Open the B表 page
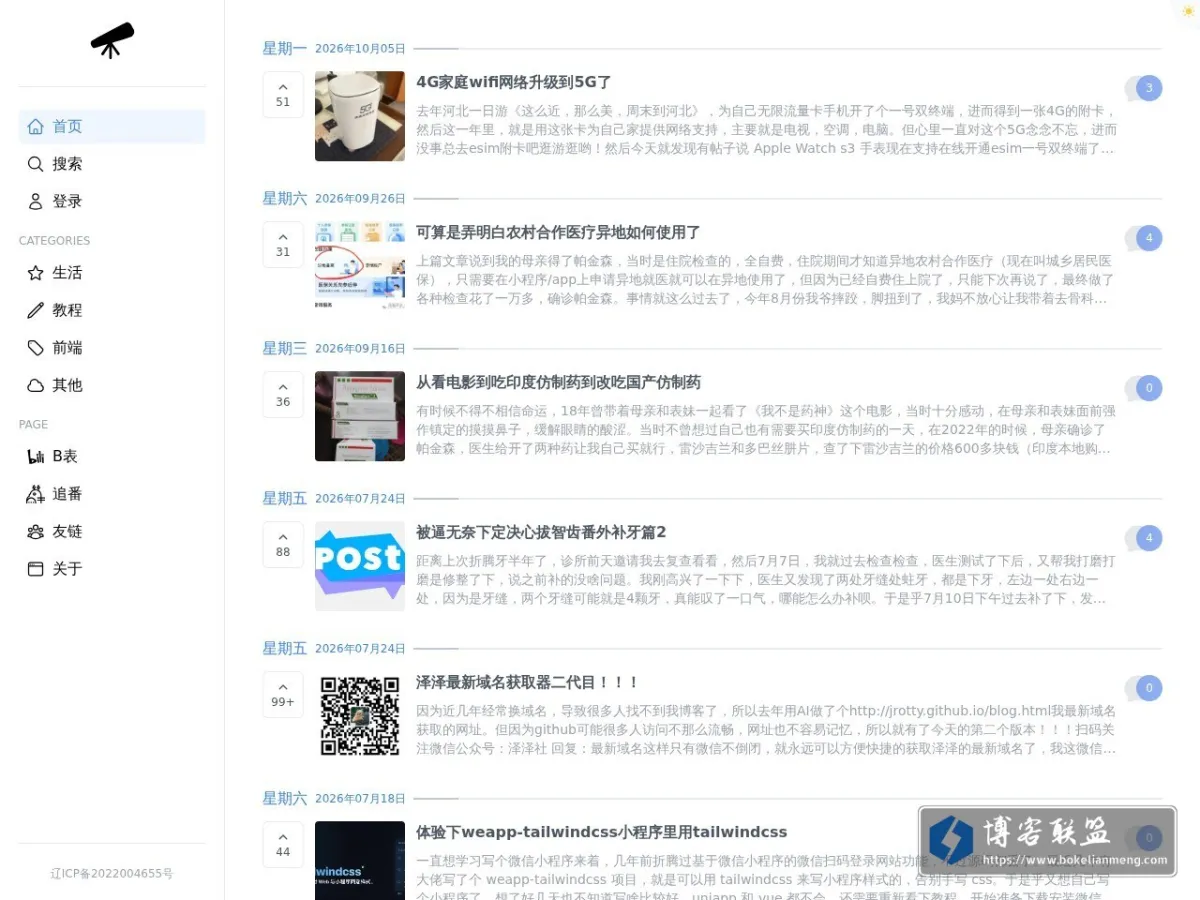1200x900 pixels. point(112,456)
